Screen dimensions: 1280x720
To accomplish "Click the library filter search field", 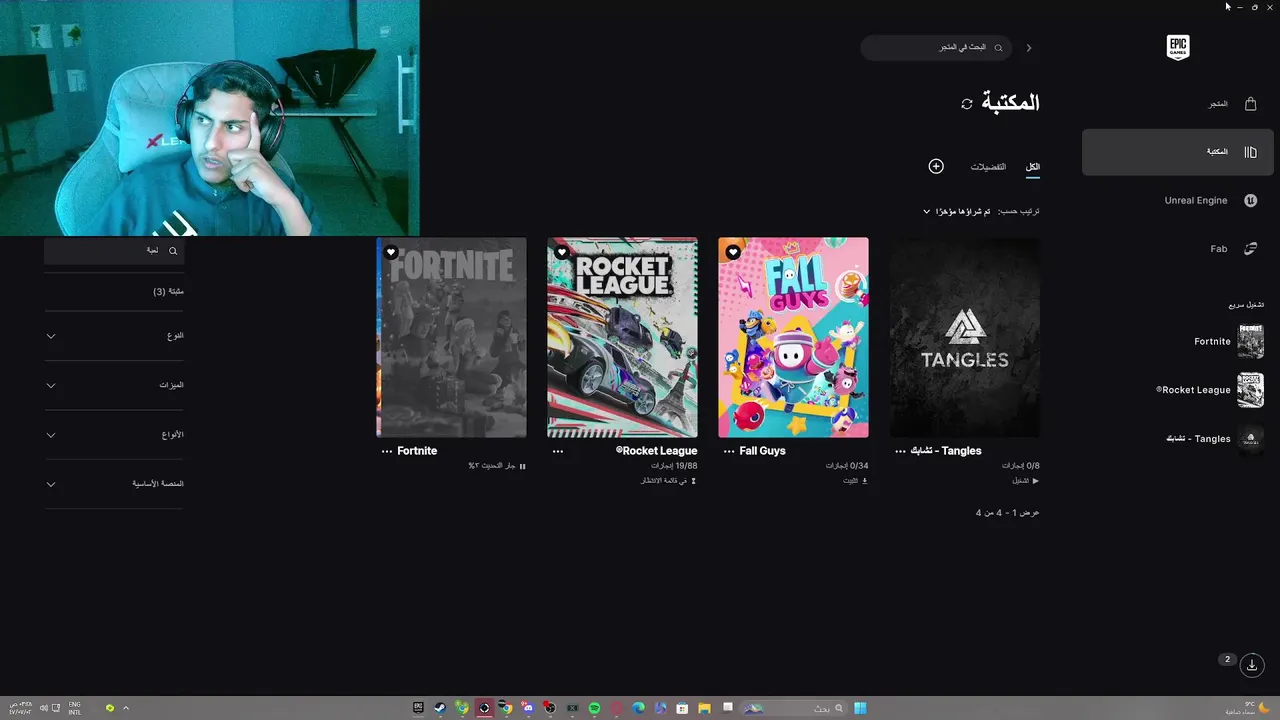I will 114,251.
